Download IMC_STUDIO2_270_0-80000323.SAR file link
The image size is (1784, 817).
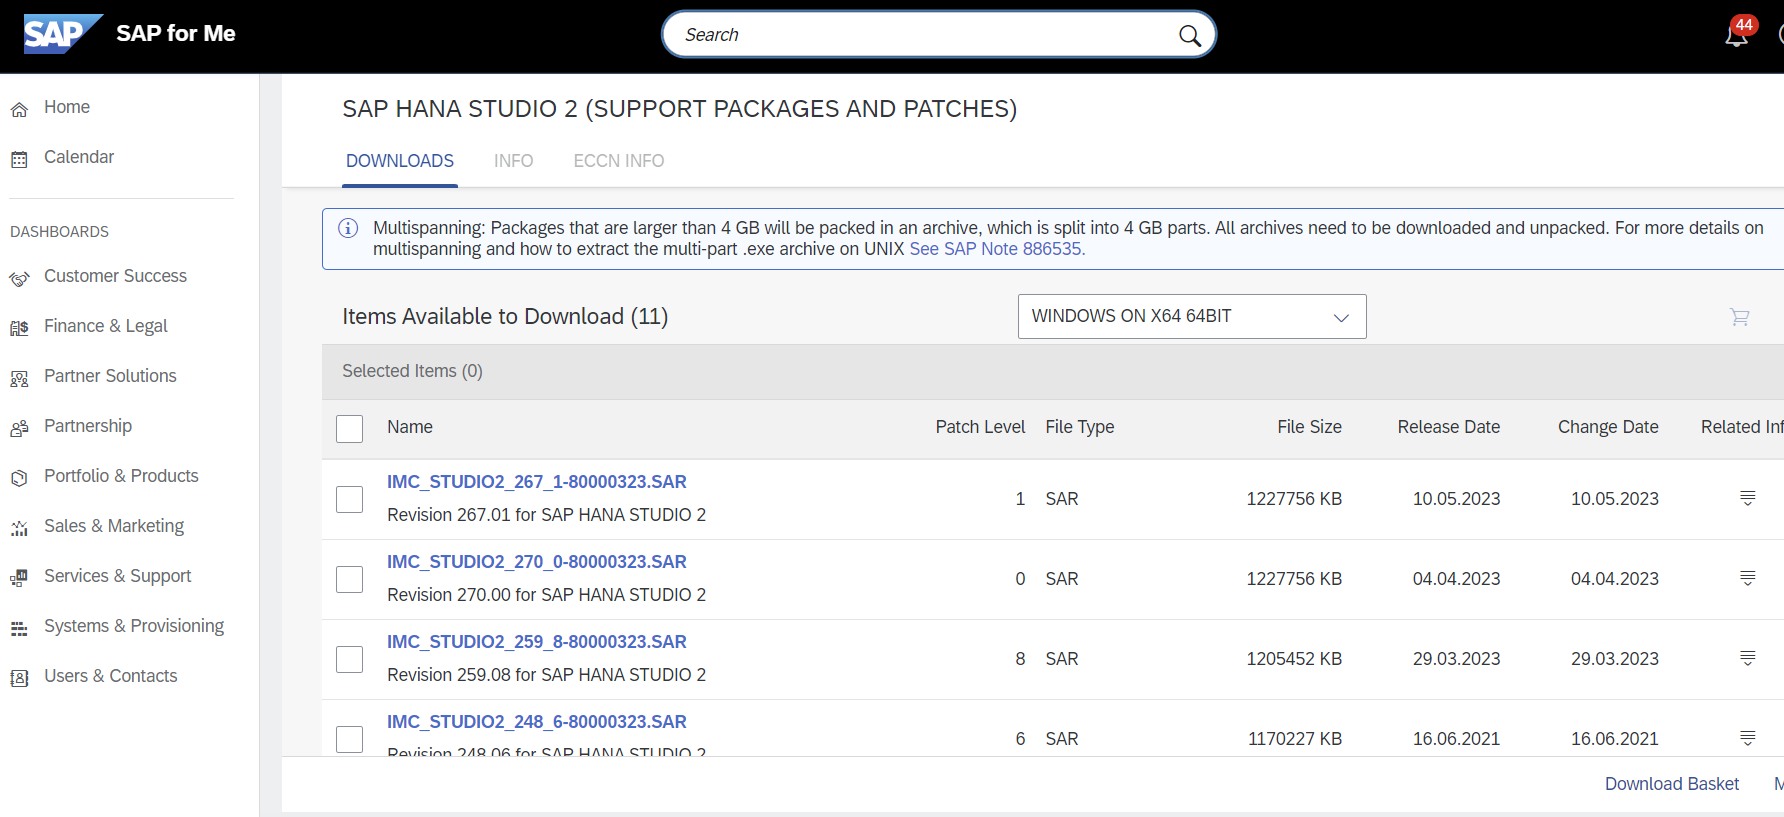pos(537,562)
